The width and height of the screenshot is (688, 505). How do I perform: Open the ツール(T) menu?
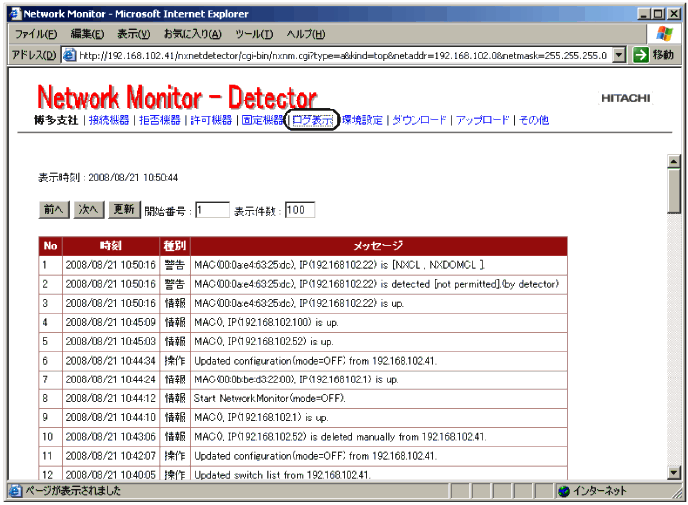[x=254, y=34]
